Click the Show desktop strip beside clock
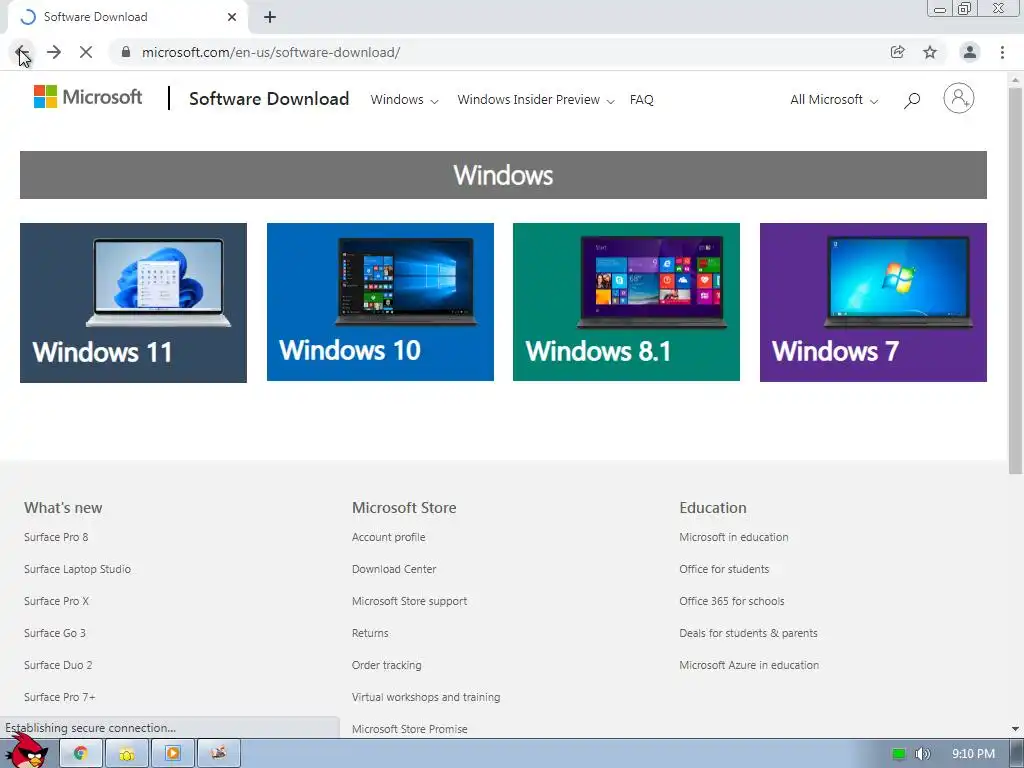Screen dimensions: 1024x768 [1017, 754]
